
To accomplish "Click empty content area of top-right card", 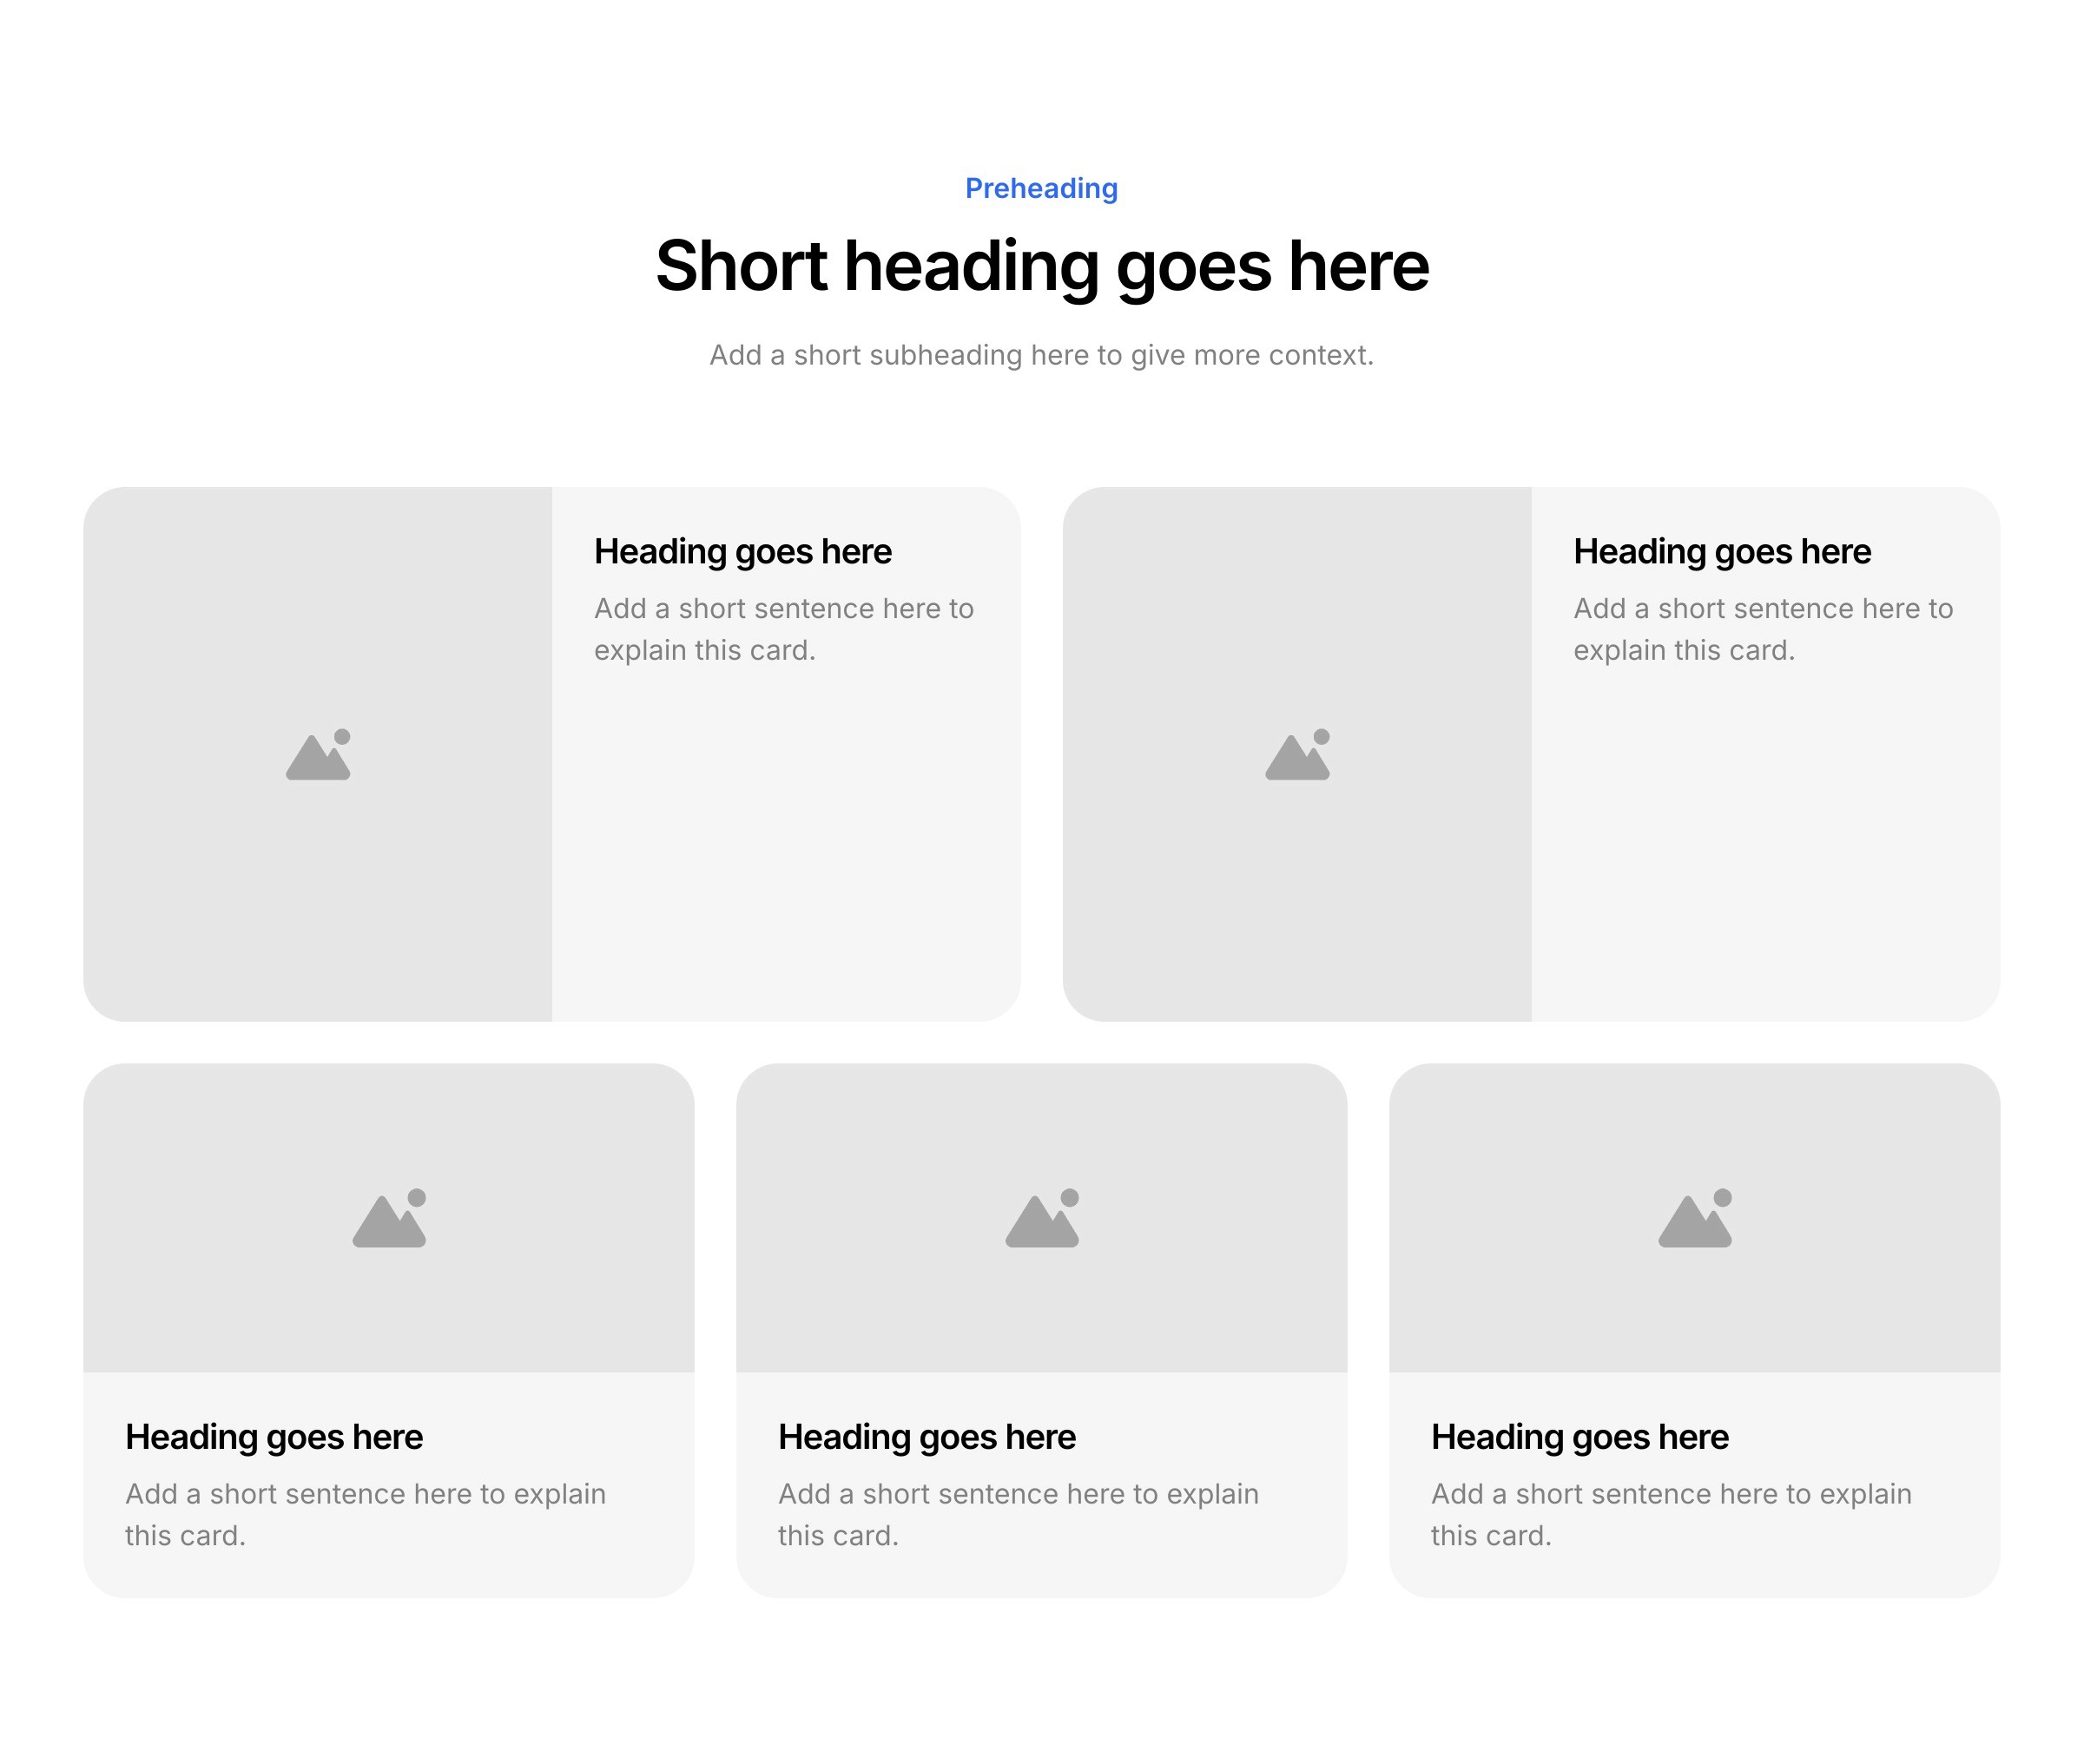I will 1765,850.
